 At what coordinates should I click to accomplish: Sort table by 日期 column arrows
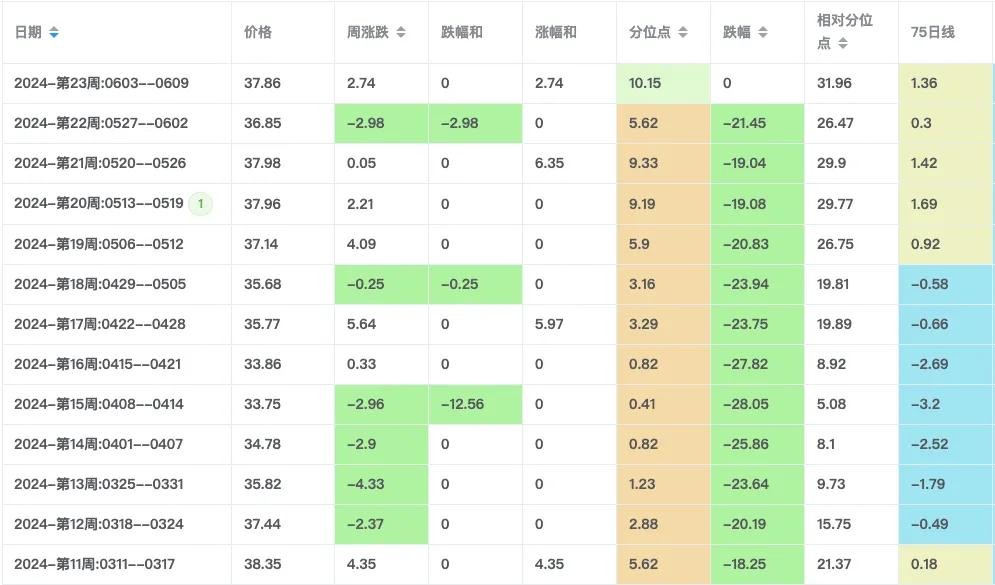54,33
